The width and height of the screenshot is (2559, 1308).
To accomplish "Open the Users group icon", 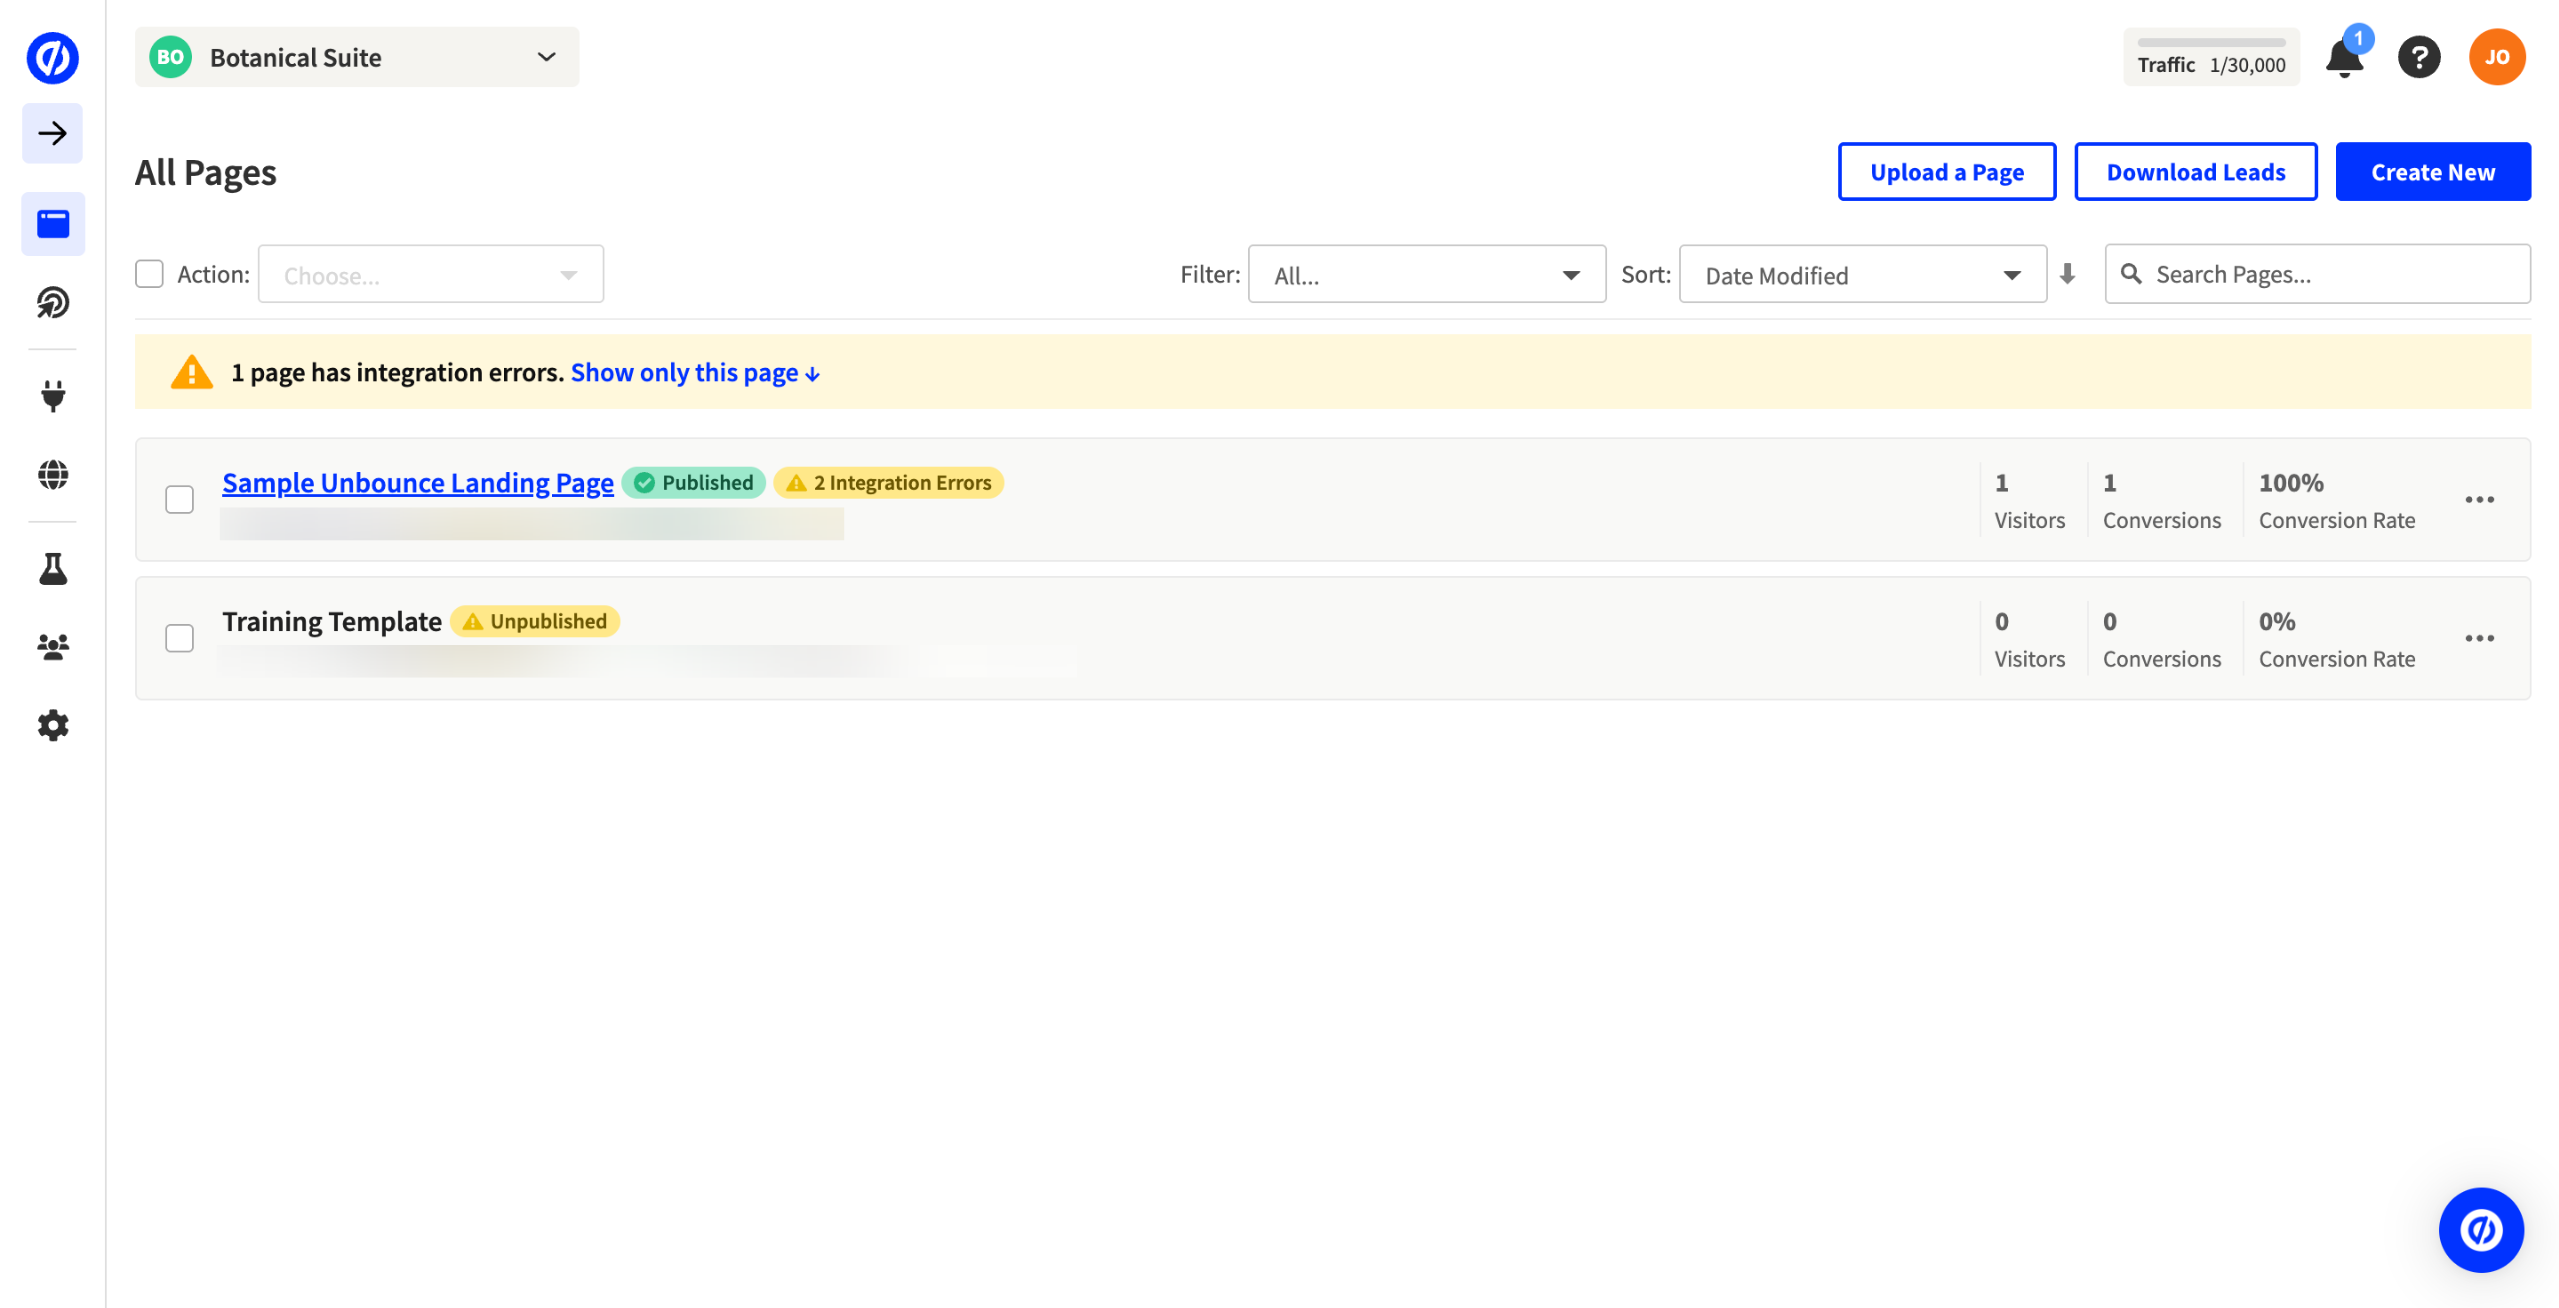I will (52, 647).
